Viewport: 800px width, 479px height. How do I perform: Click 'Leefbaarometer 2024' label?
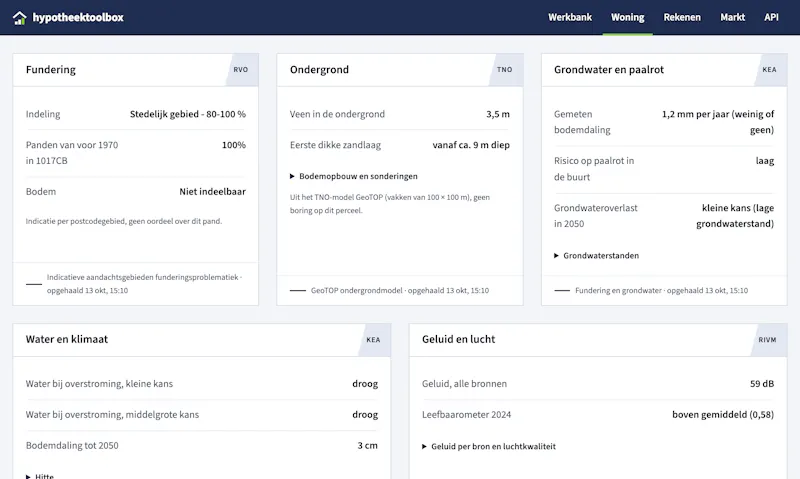tap(466, 415)
